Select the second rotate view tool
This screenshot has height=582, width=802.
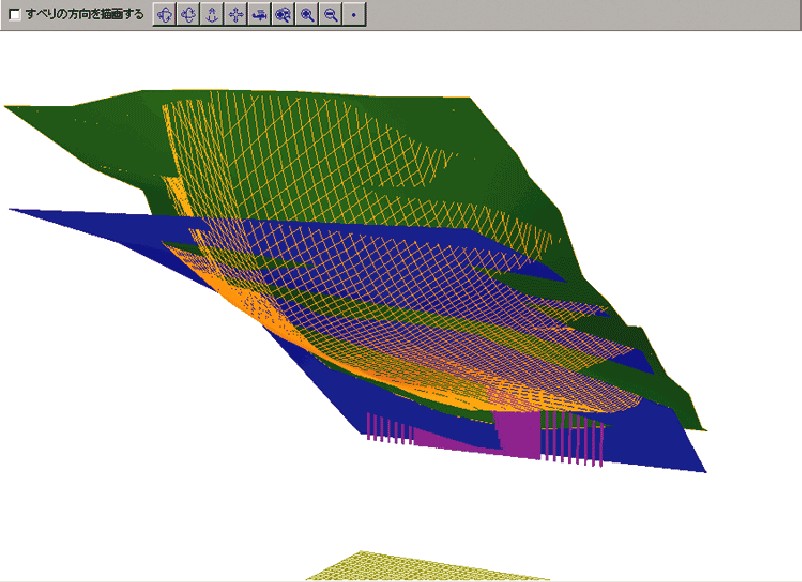tap(188, 14)
